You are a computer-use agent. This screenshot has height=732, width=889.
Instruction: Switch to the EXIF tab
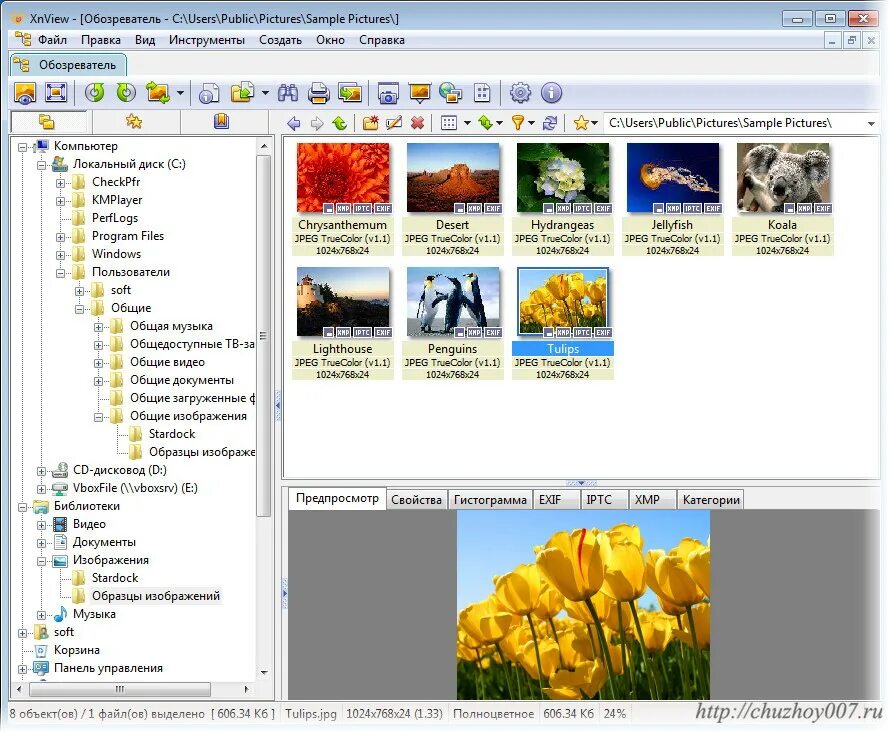coord(555,499)
